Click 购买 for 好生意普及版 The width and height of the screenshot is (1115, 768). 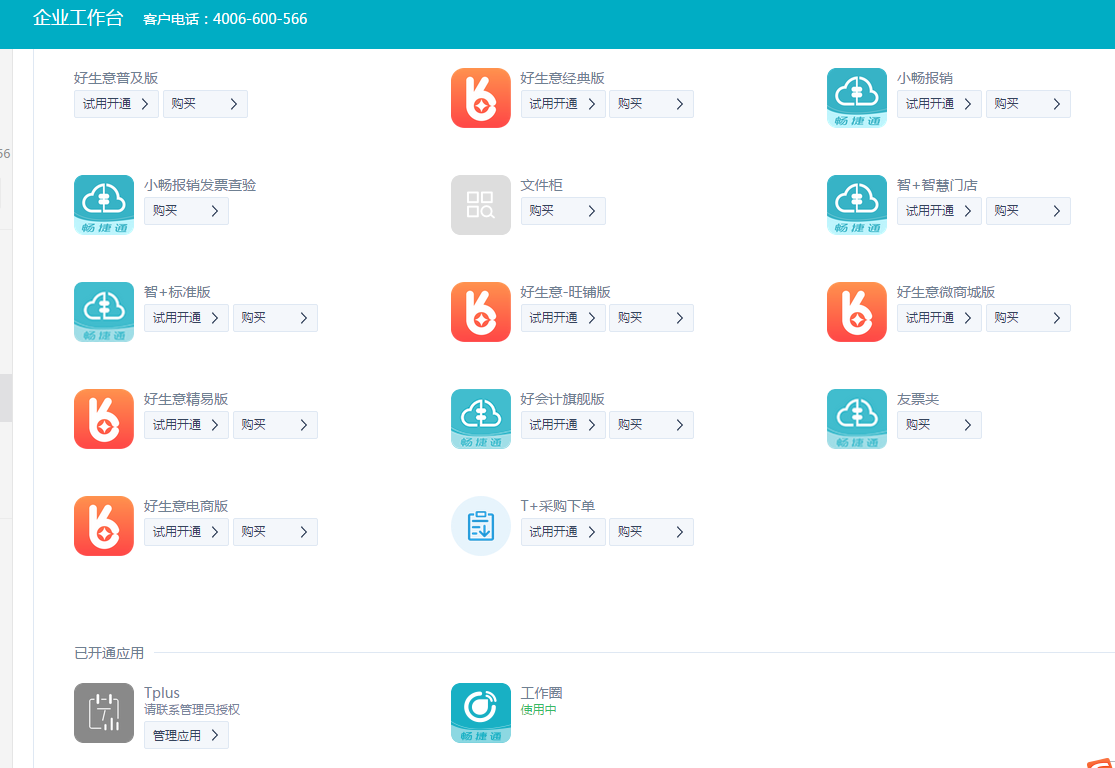pos(205,104)
